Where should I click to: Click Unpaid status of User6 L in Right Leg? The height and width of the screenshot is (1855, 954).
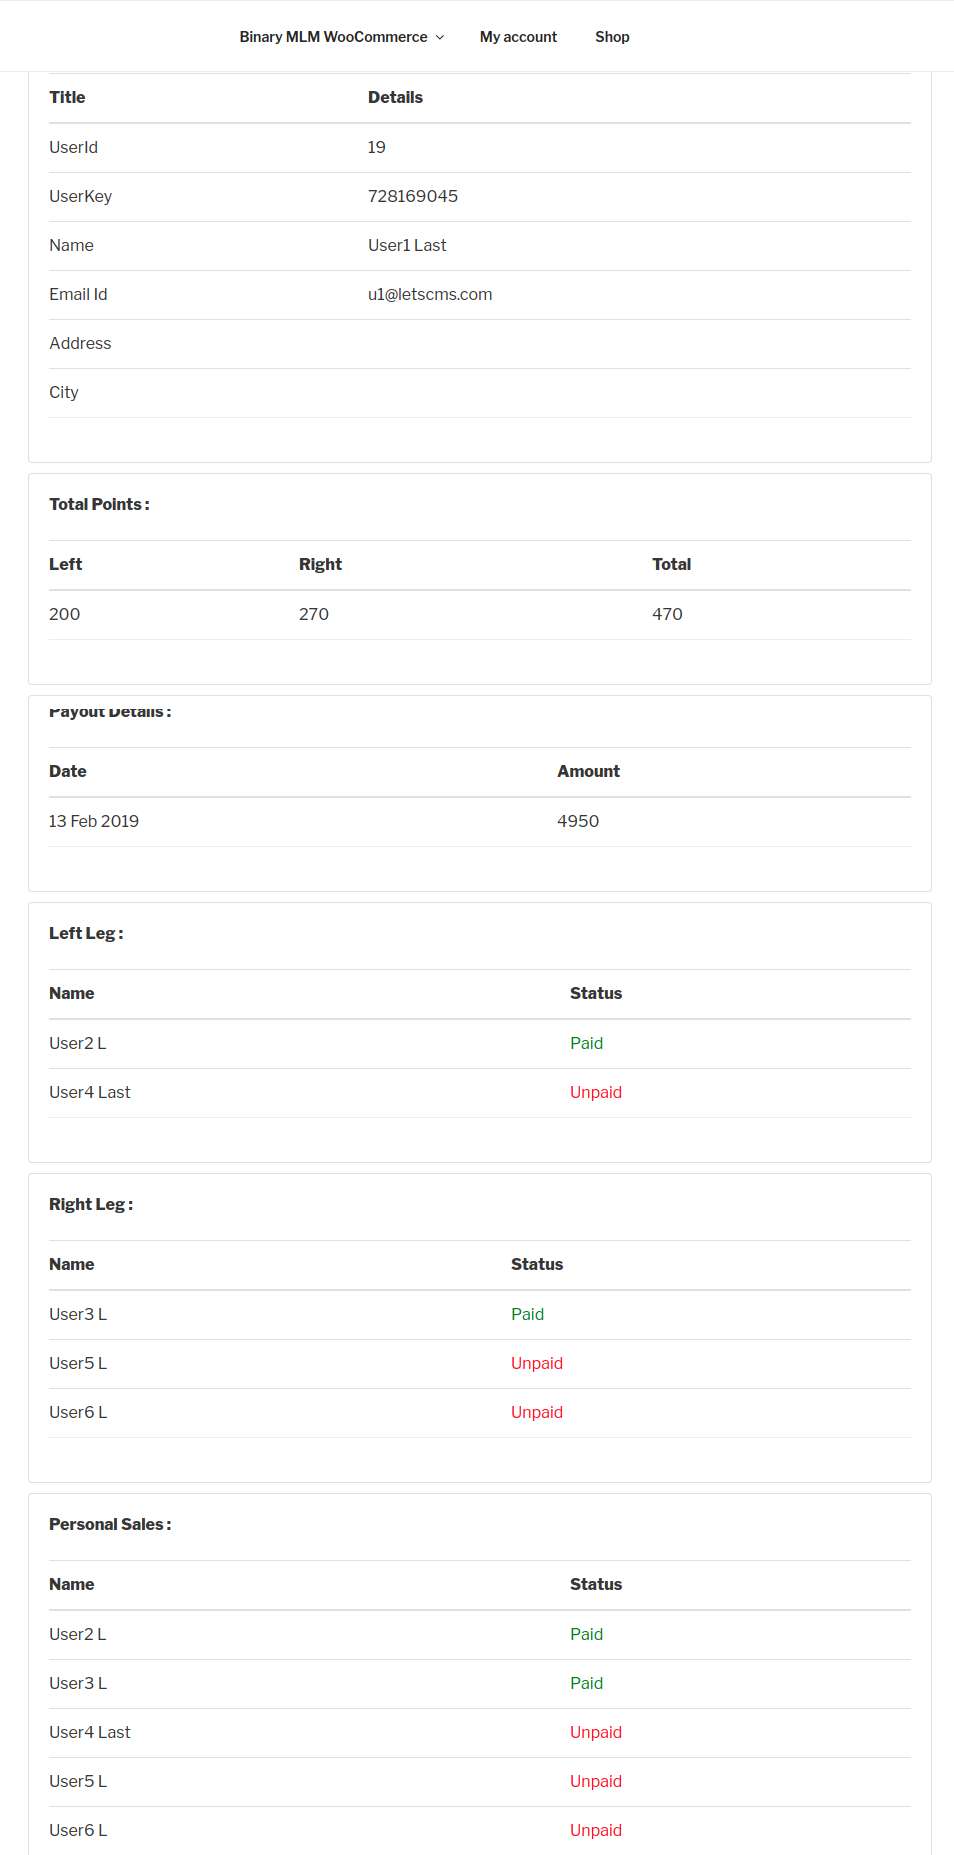pos(537,1412)
